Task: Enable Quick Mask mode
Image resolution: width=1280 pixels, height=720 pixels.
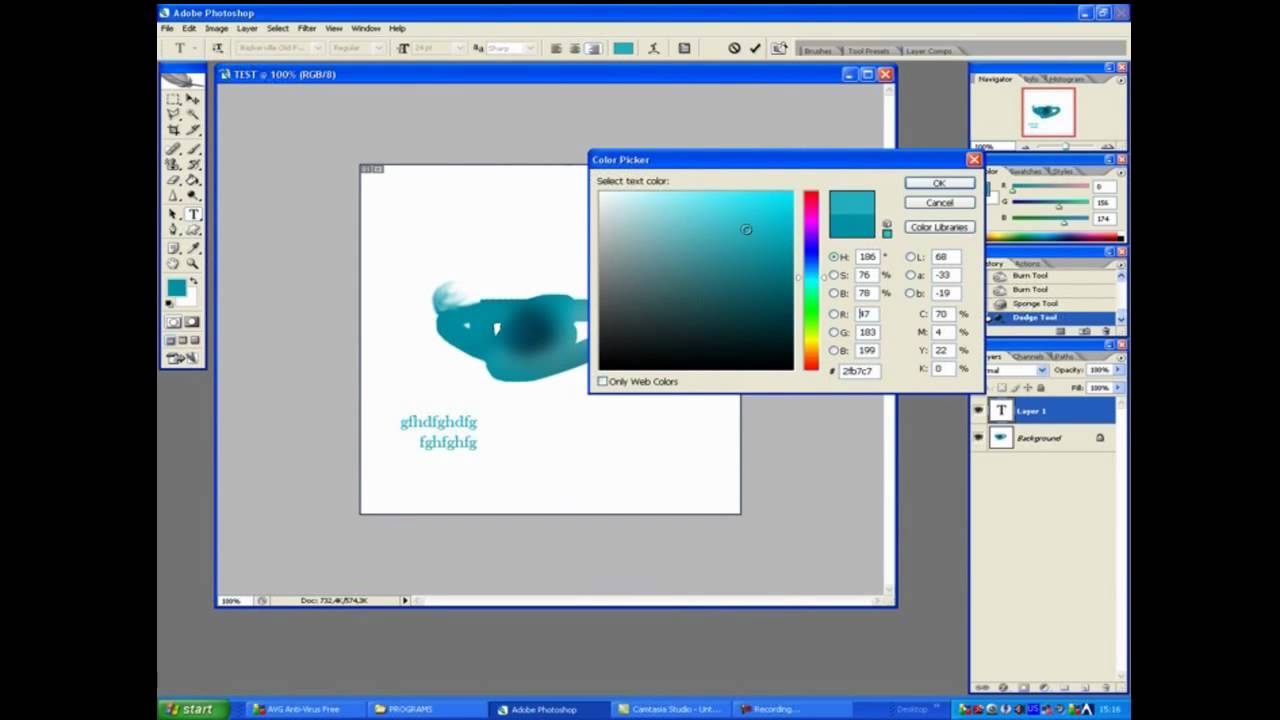Action: (192, 322)
